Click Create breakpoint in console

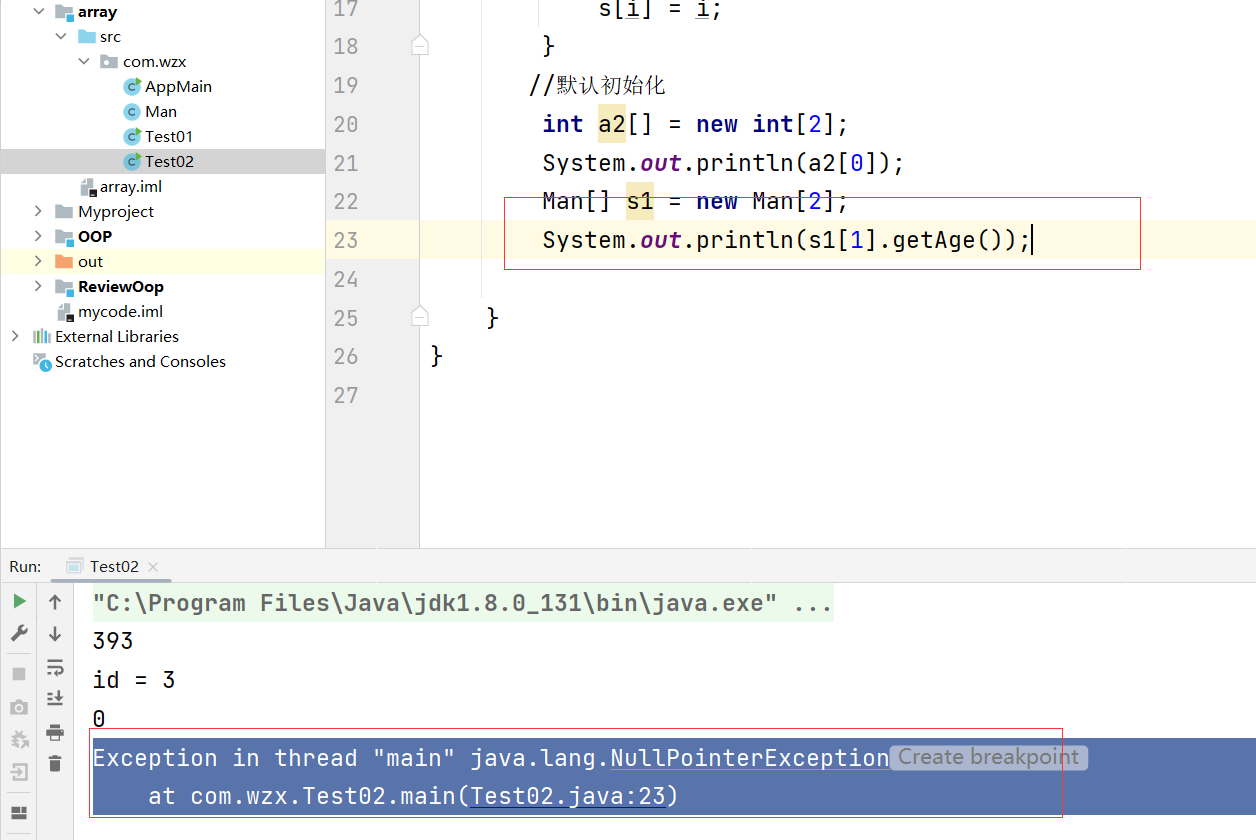pyautogui.click(x=988, y=757)
